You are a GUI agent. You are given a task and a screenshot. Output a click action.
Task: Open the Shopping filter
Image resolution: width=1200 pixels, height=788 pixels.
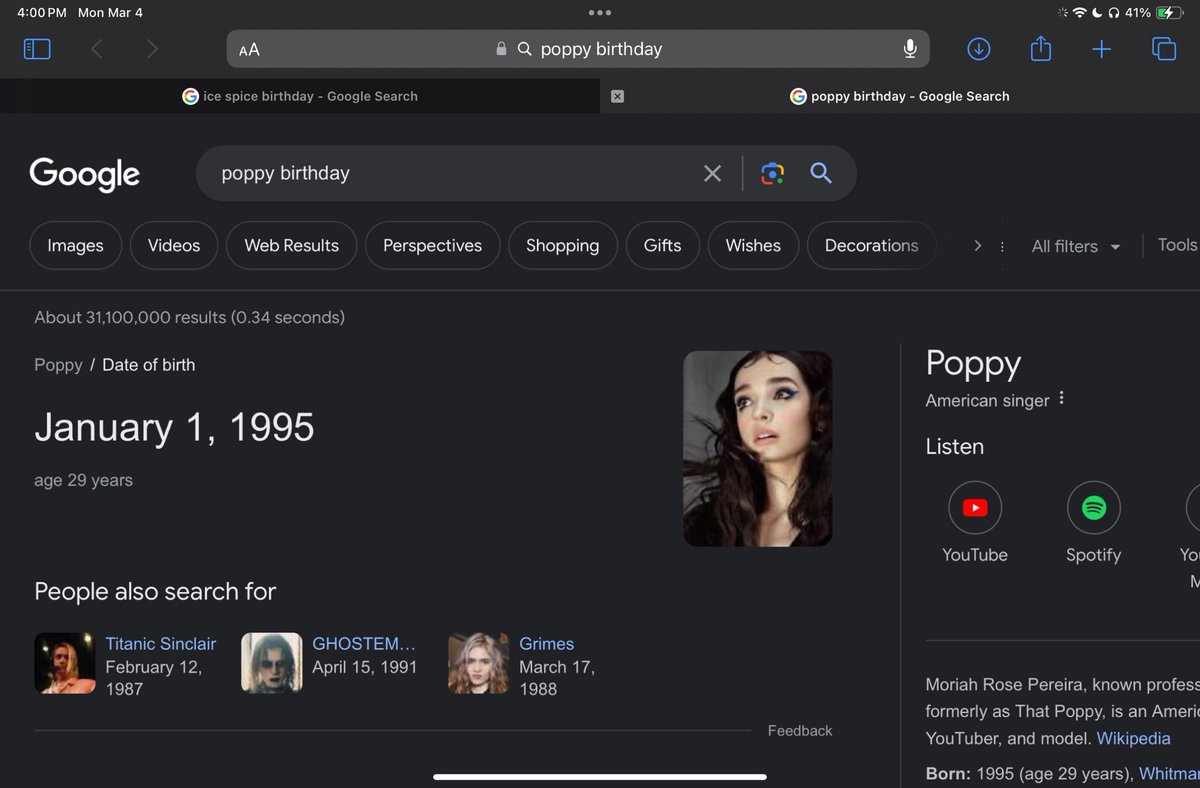click(563, 246)
